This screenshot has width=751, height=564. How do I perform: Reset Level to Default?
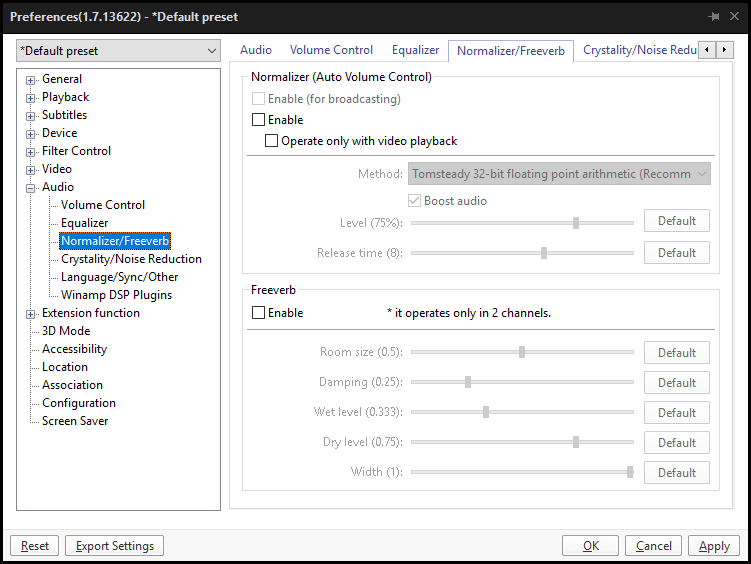tap(677, 221)
